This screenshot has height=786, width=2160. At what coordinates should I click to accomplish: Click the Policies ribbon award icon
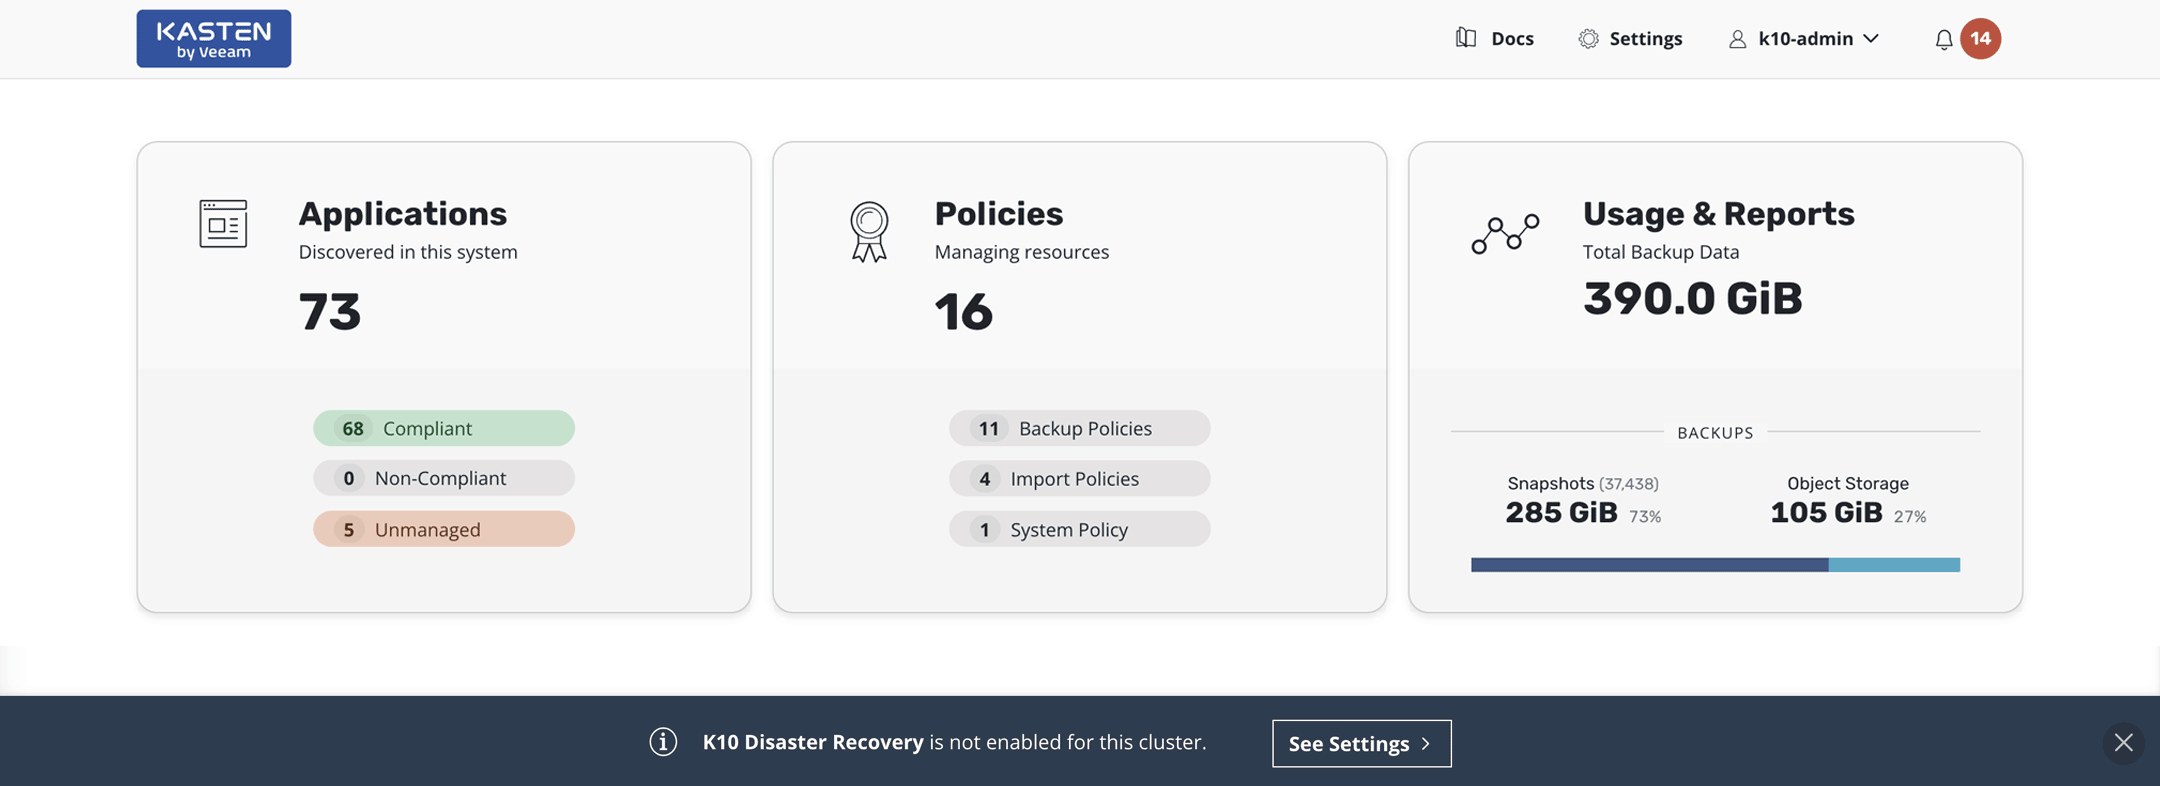click(869, 231)
